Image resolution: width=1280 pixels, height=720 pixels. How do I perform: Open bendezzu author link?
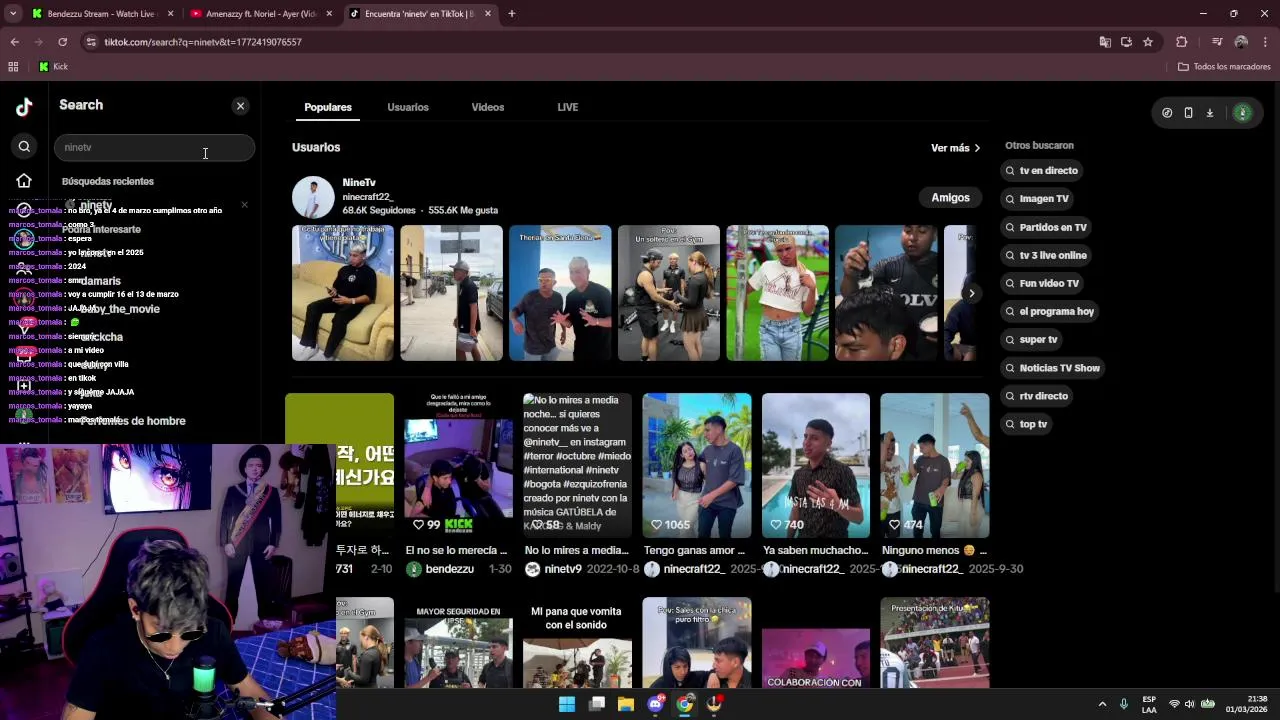pyautogui.click(x=440, y=569)
